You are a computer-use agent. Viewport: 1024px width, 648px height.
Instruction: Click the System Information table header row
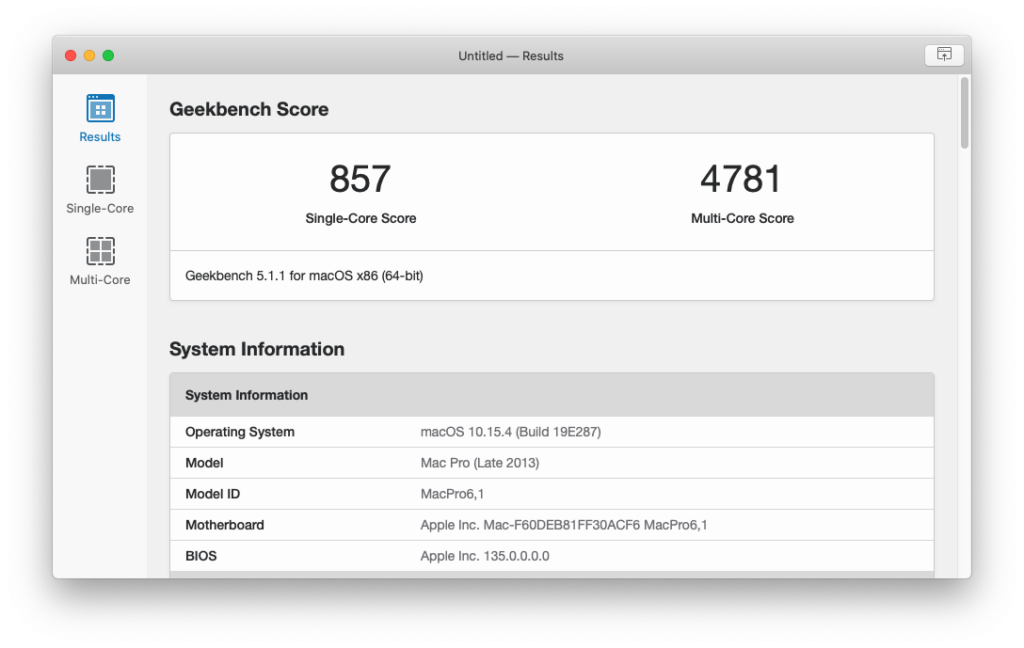coord(552,395)
